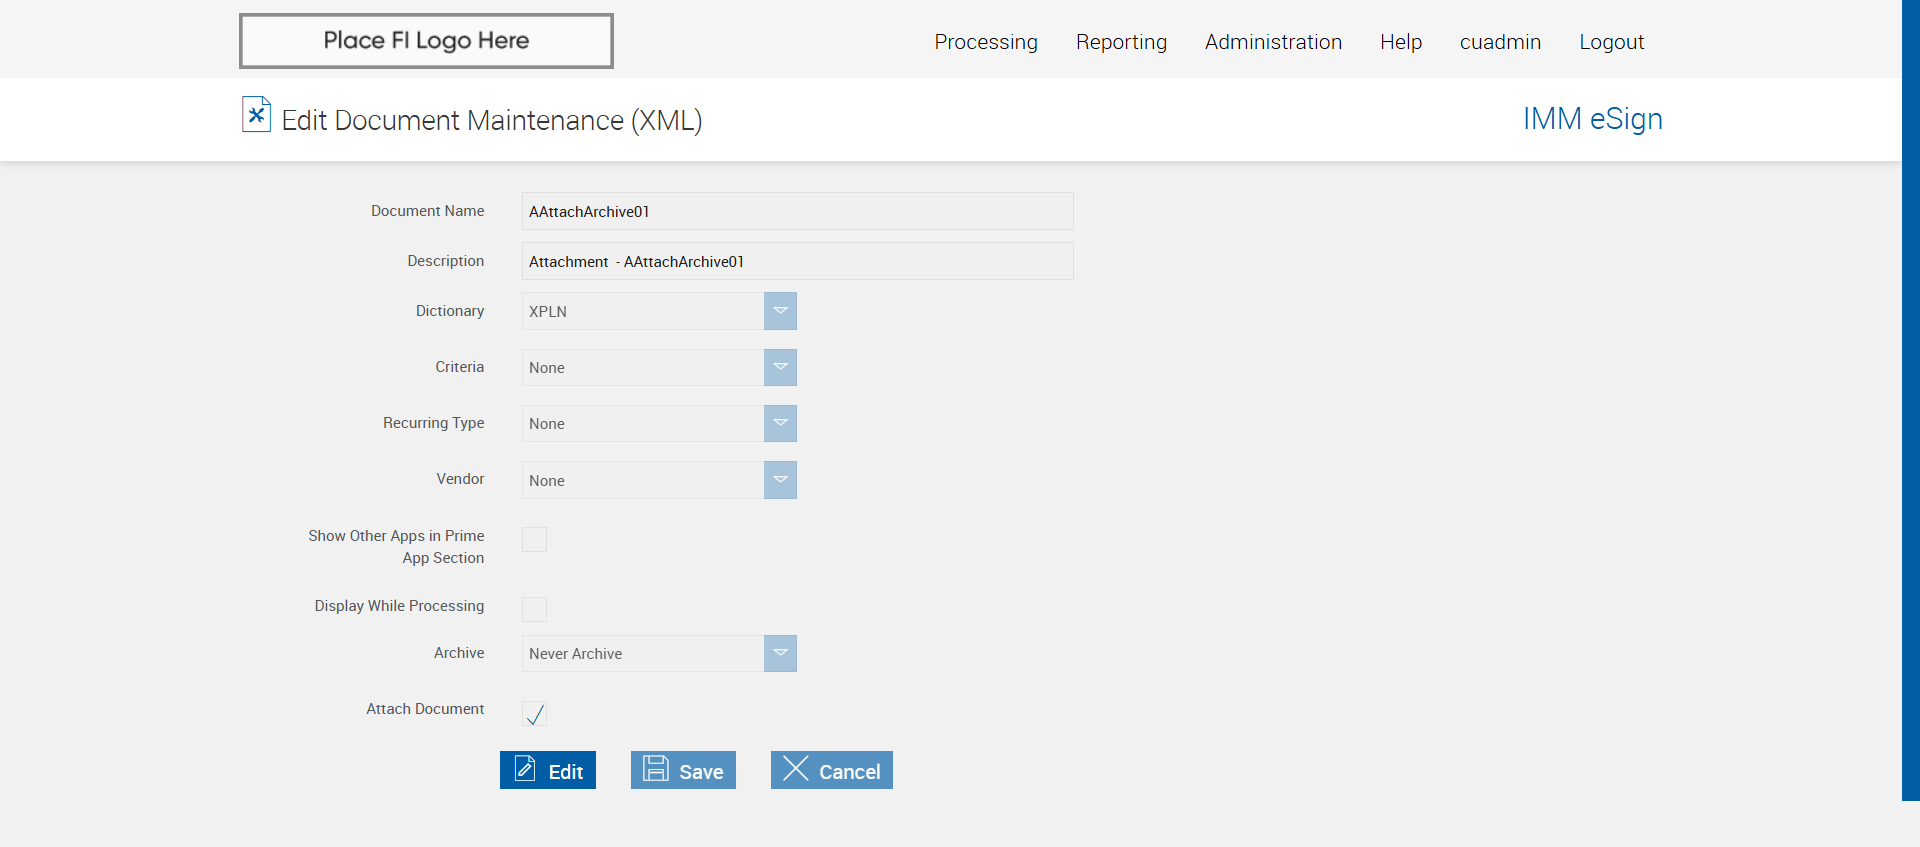Open the Archive dropdown set to Never Archive
Image resolution: width=1920 pixels, height=847 pixels.
point(780,653)
